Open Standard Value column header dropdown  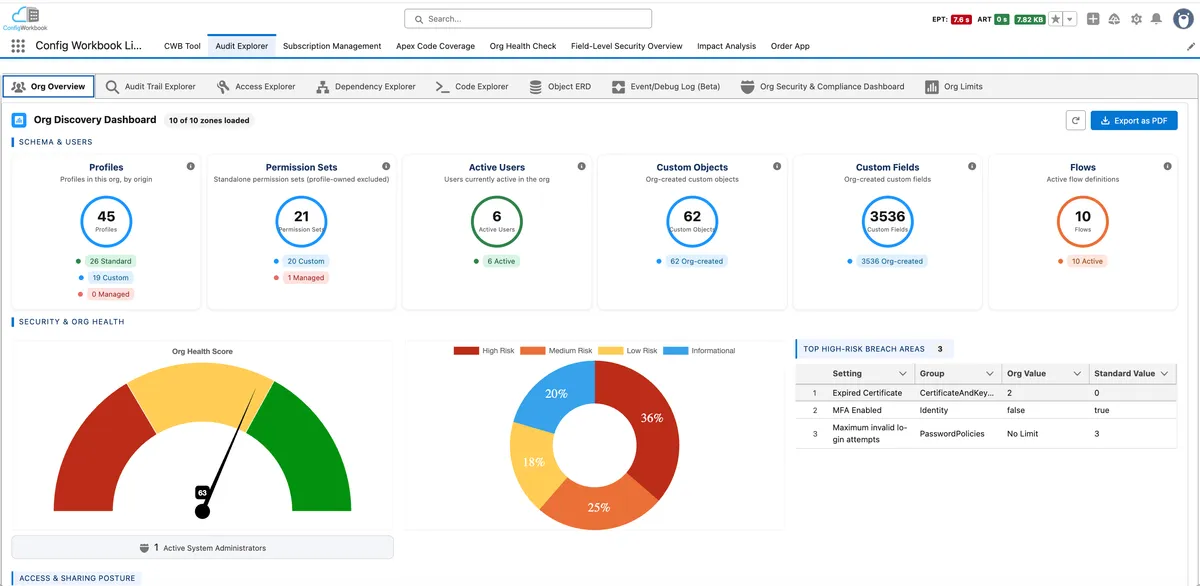(1164, 374)
